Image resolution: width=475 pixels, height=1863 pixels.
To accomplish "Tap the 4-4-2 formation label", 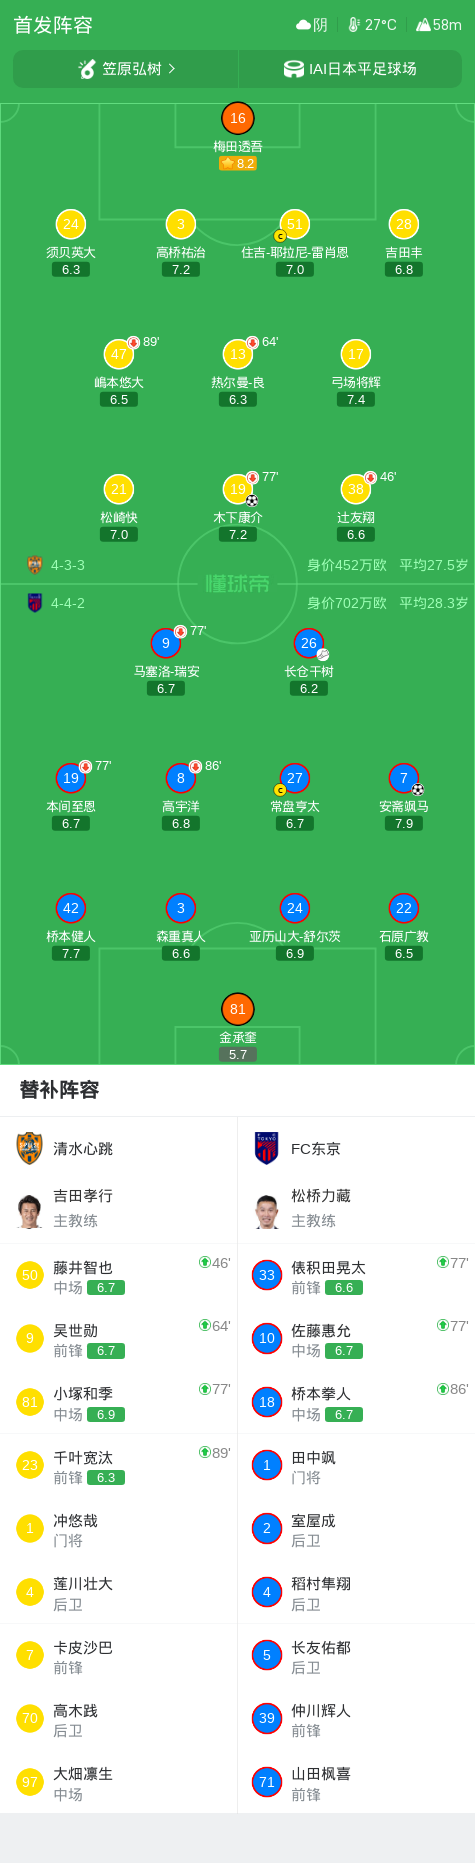I will [68, 603].
